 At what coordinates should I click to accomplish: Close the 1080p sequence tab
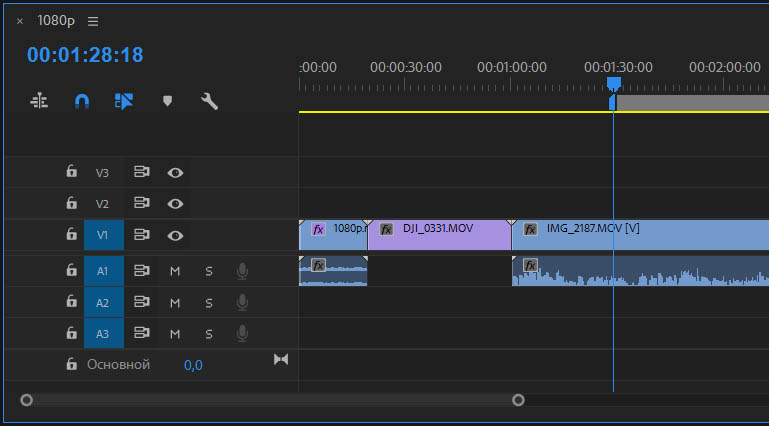[x=20, y=21]
